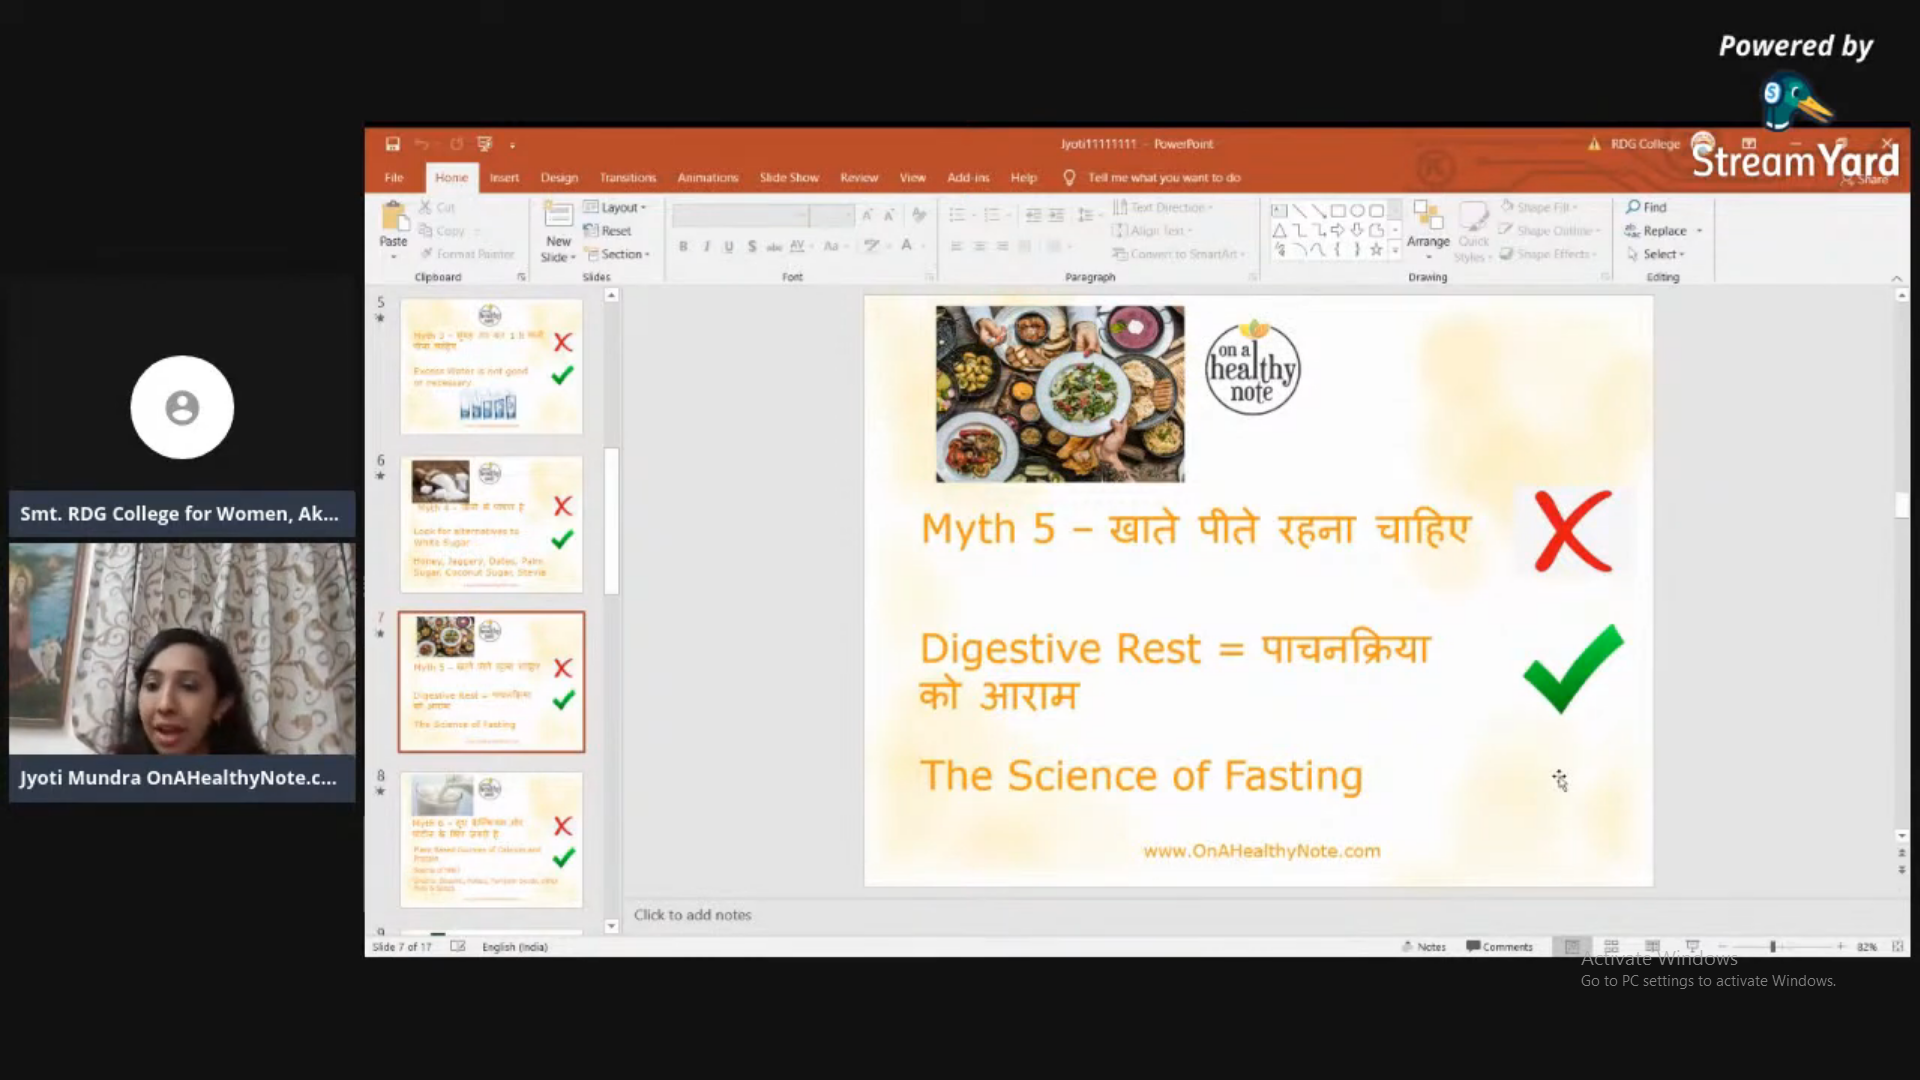Toggle the Comments pane button

(x=1499, y=946)
